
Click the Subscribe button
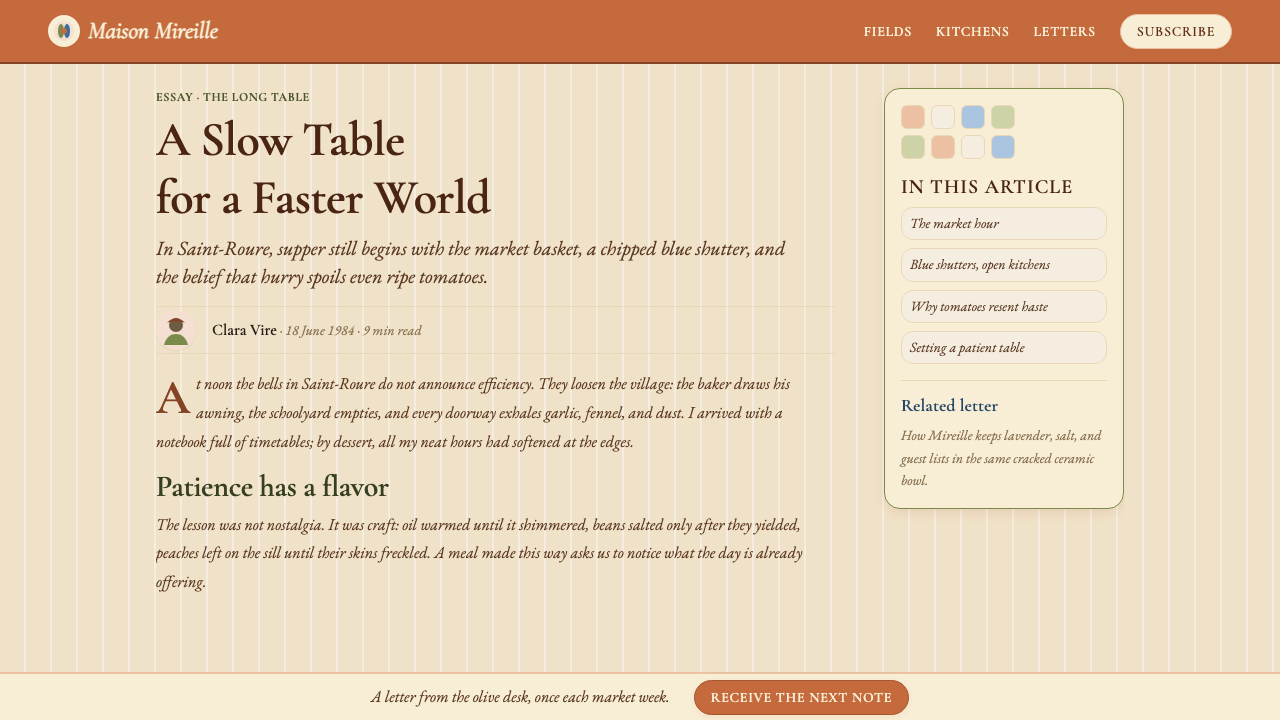pos(1176,31)
